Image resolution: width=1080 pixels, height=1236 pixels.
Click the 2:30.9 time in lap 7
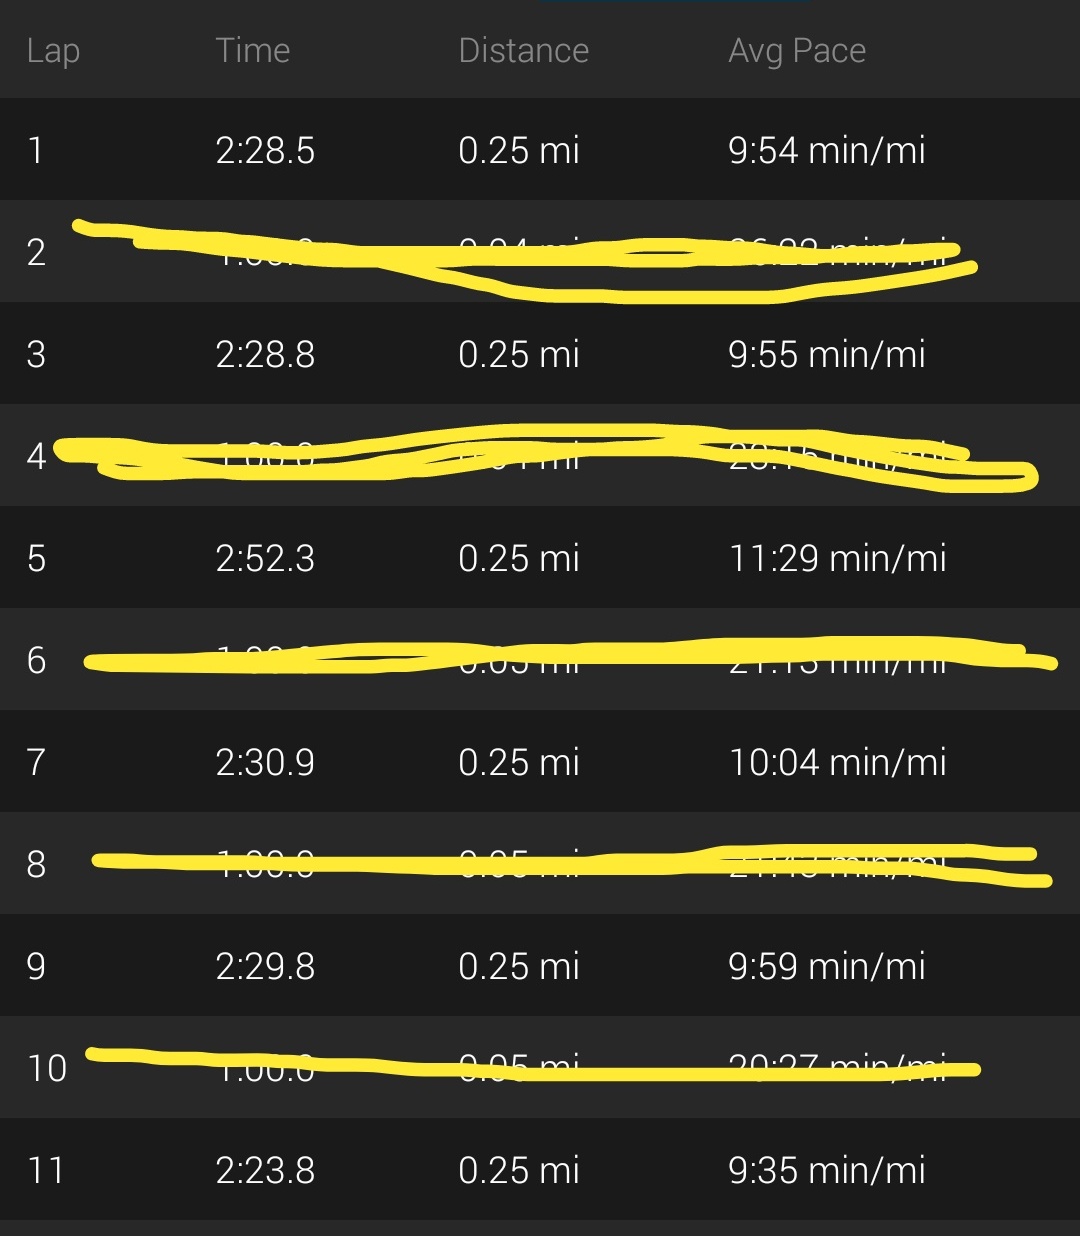265,763
